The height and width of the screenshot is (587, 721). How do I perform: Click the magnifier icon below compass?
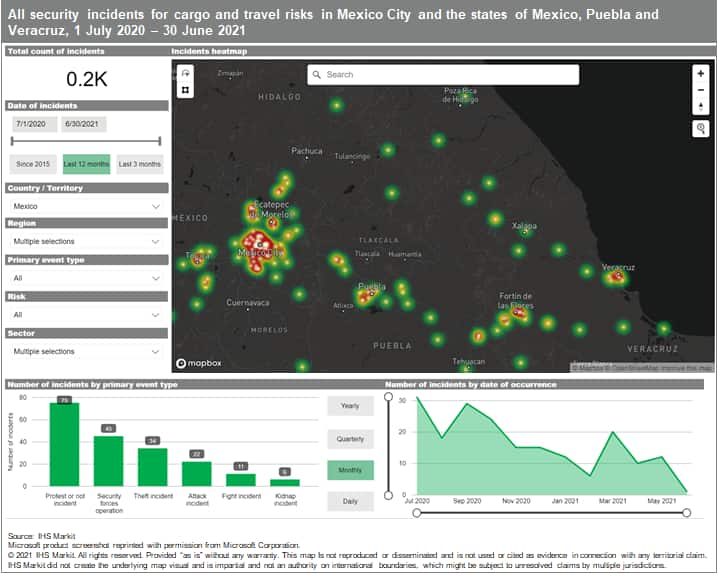tap(701, 128)
